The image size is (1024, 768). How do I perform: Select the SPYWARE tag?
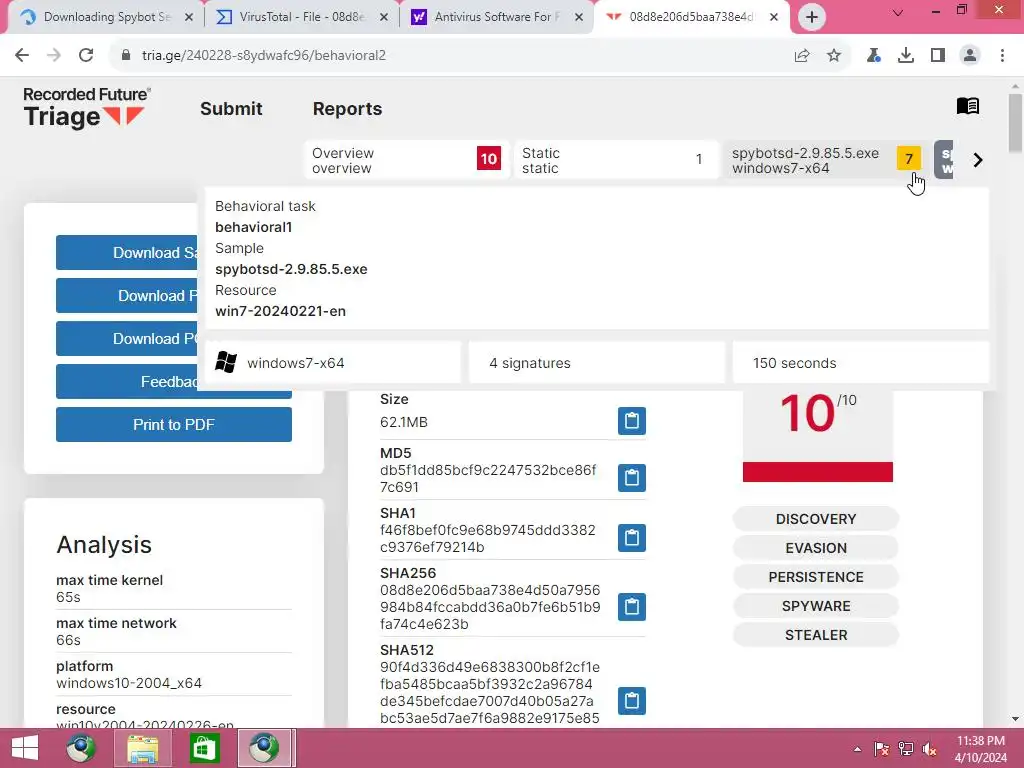pos(816,606)
